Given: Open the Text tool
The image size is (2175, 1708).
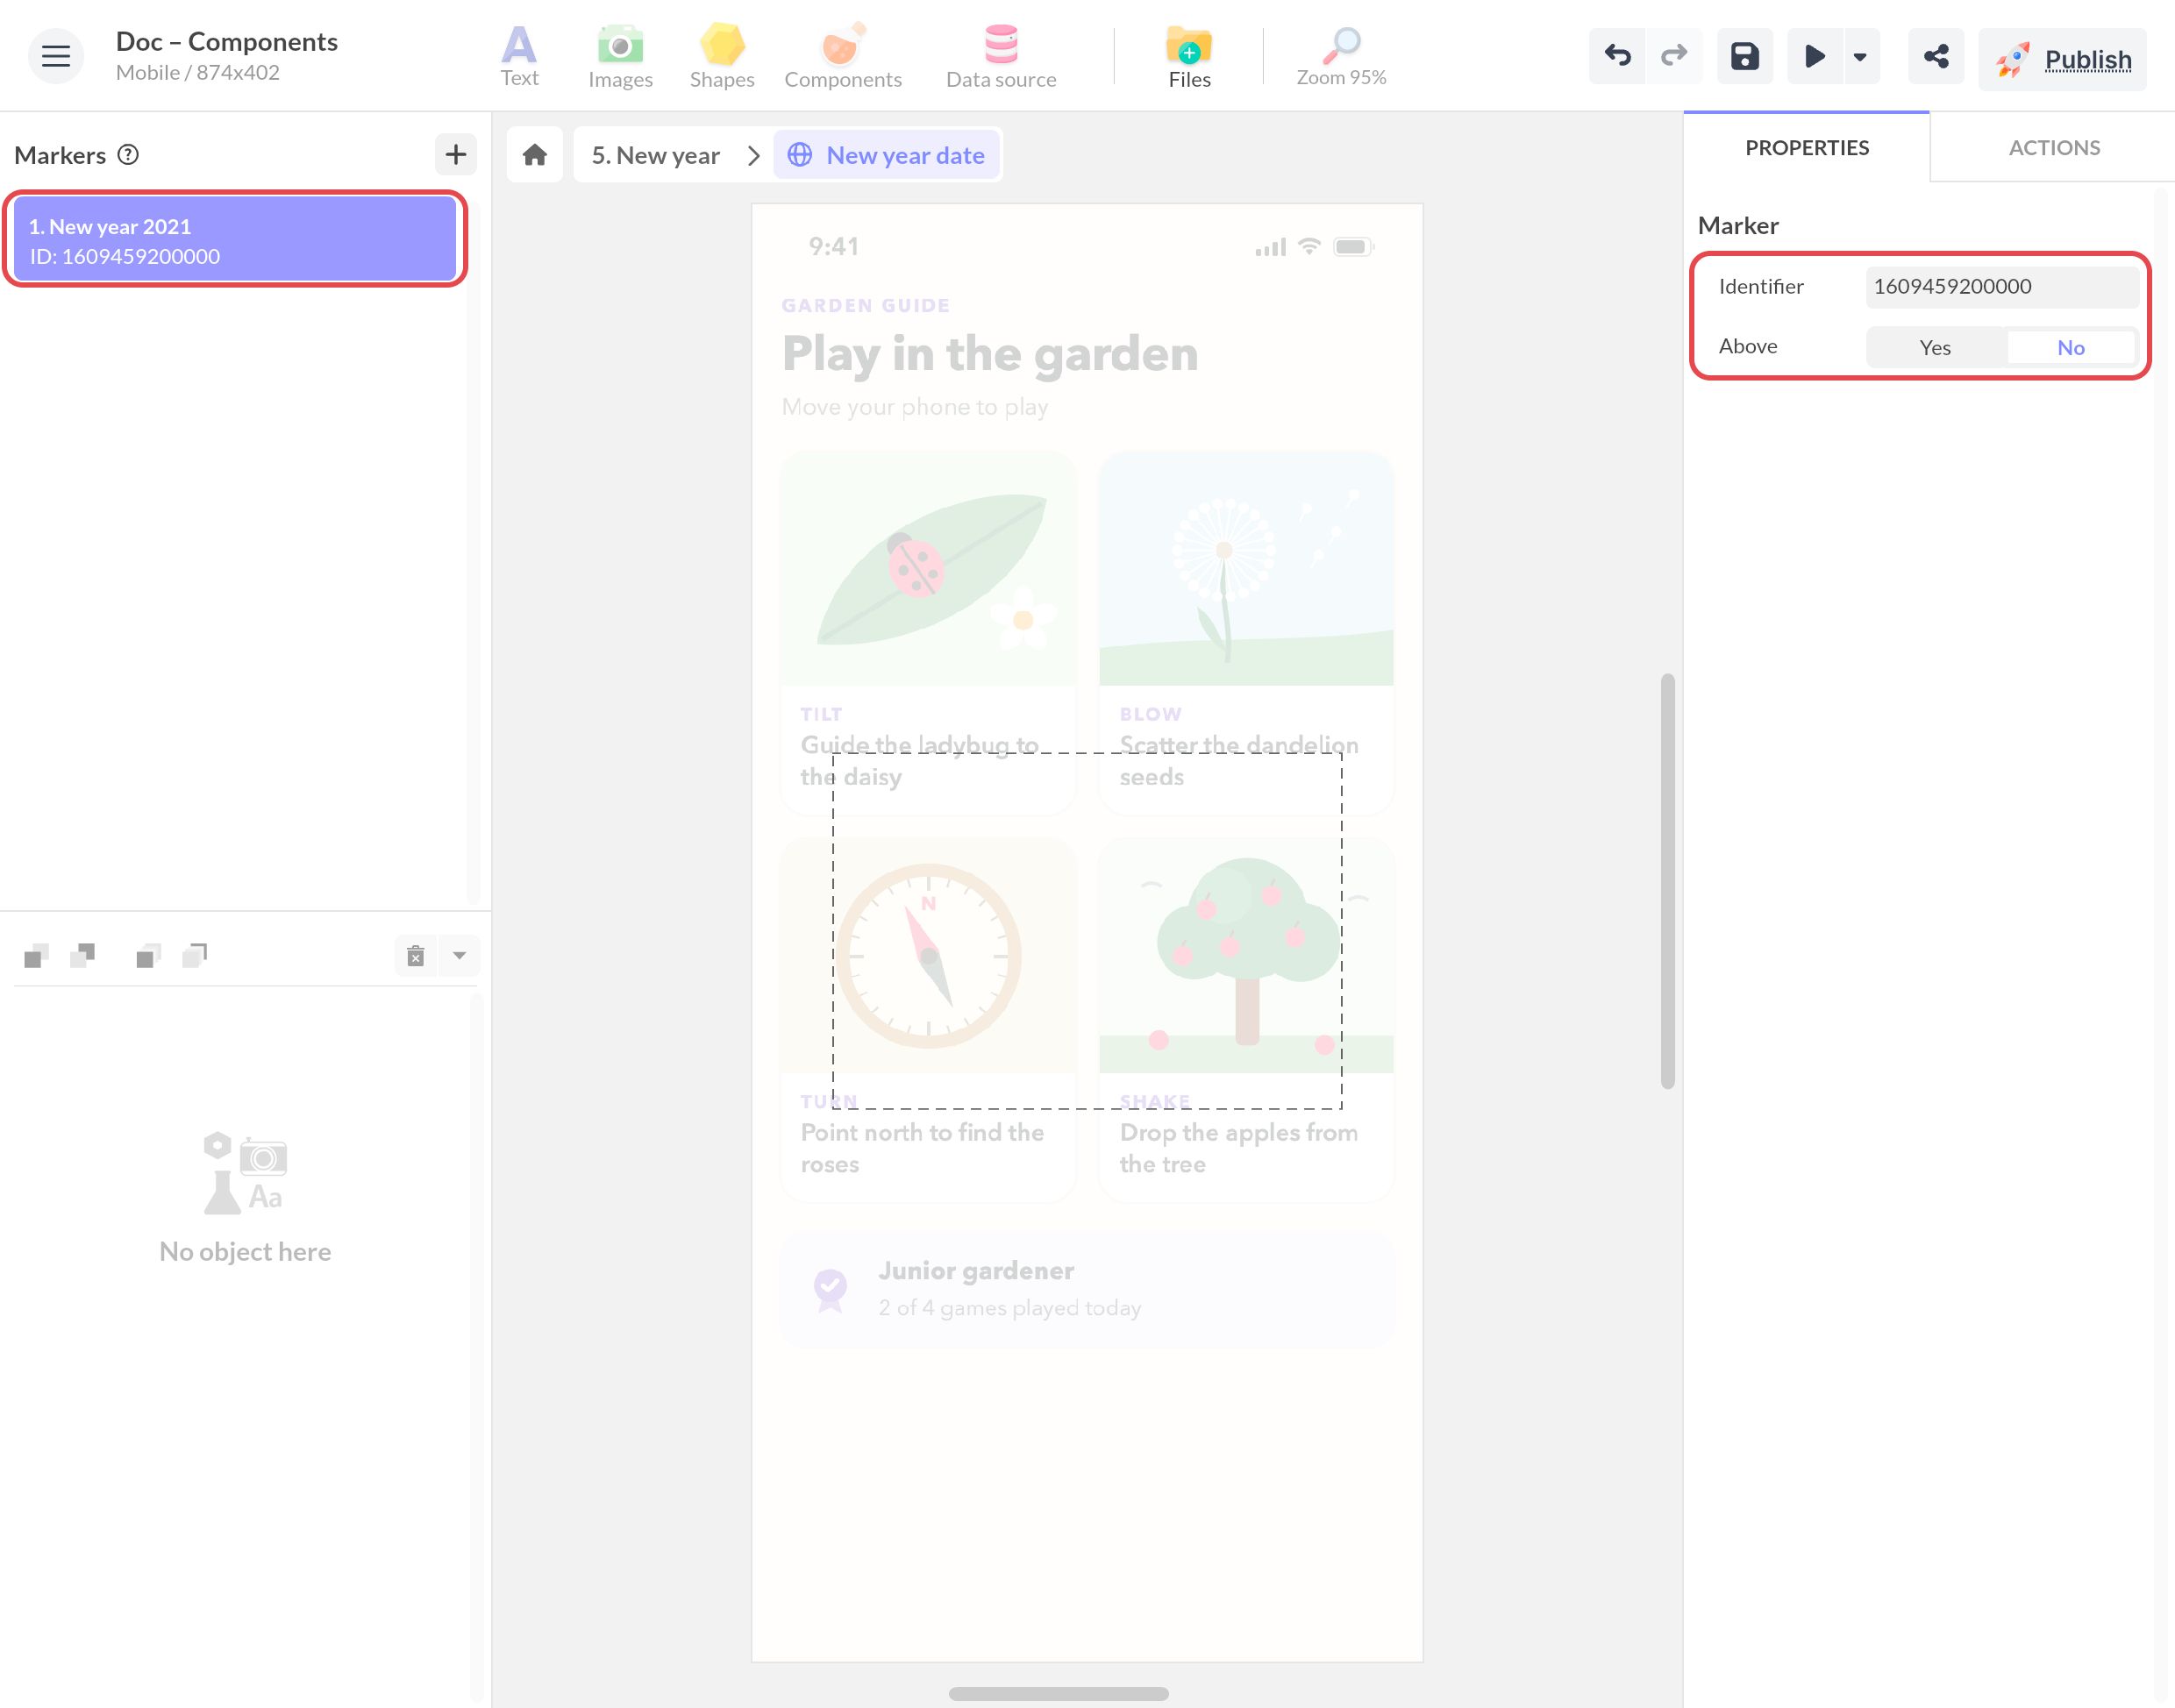Looking at the screenshot, I should (x=519, y=56).
